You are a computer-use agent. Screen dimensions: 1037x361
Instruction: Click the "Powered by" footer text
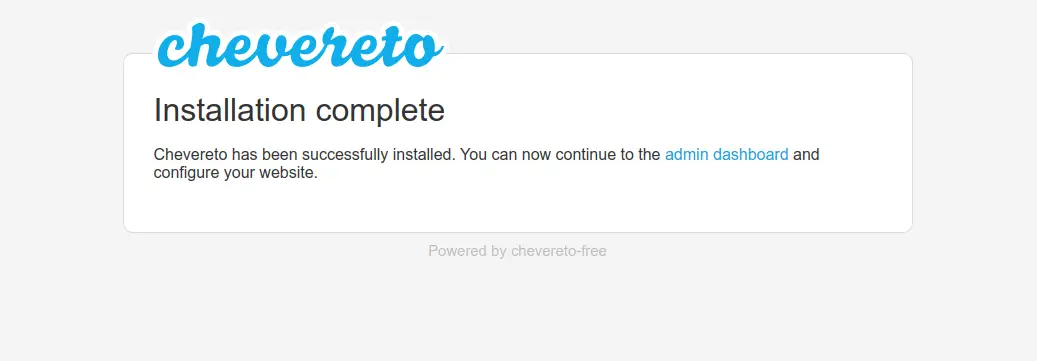coord(468,251)
